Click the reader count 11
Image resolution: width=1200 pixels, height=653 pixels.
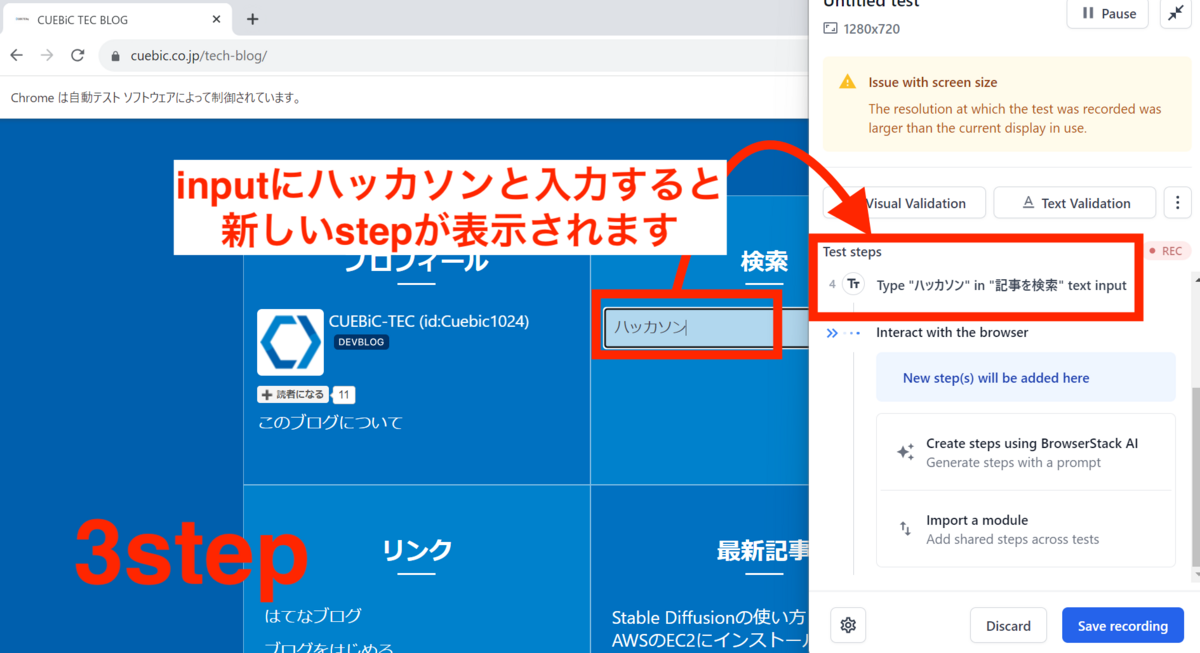(343, 395)
